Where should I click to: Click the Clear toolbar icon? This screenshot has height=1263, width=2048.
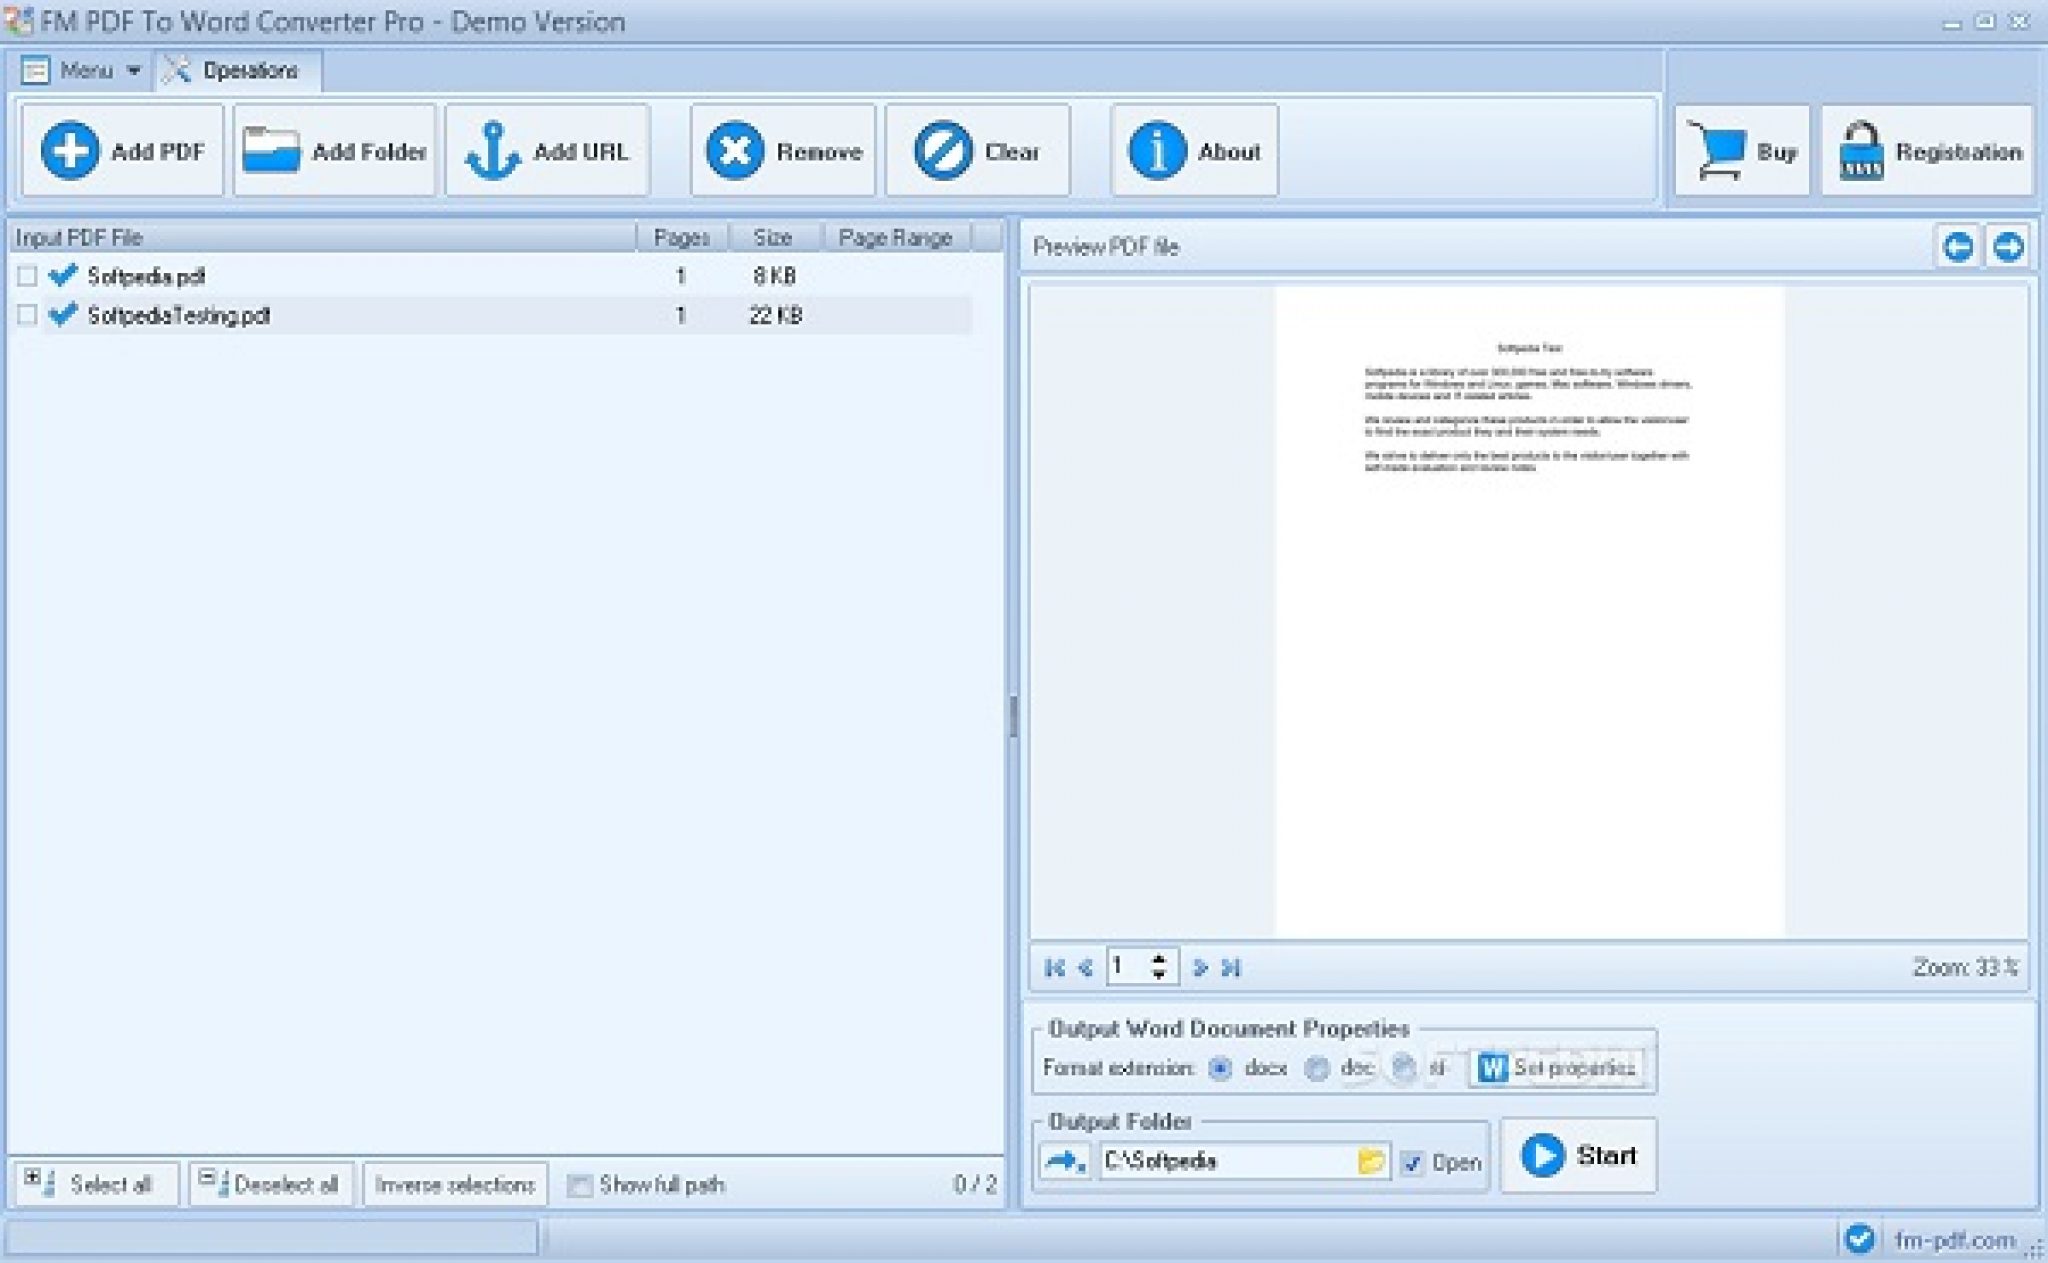942,151
